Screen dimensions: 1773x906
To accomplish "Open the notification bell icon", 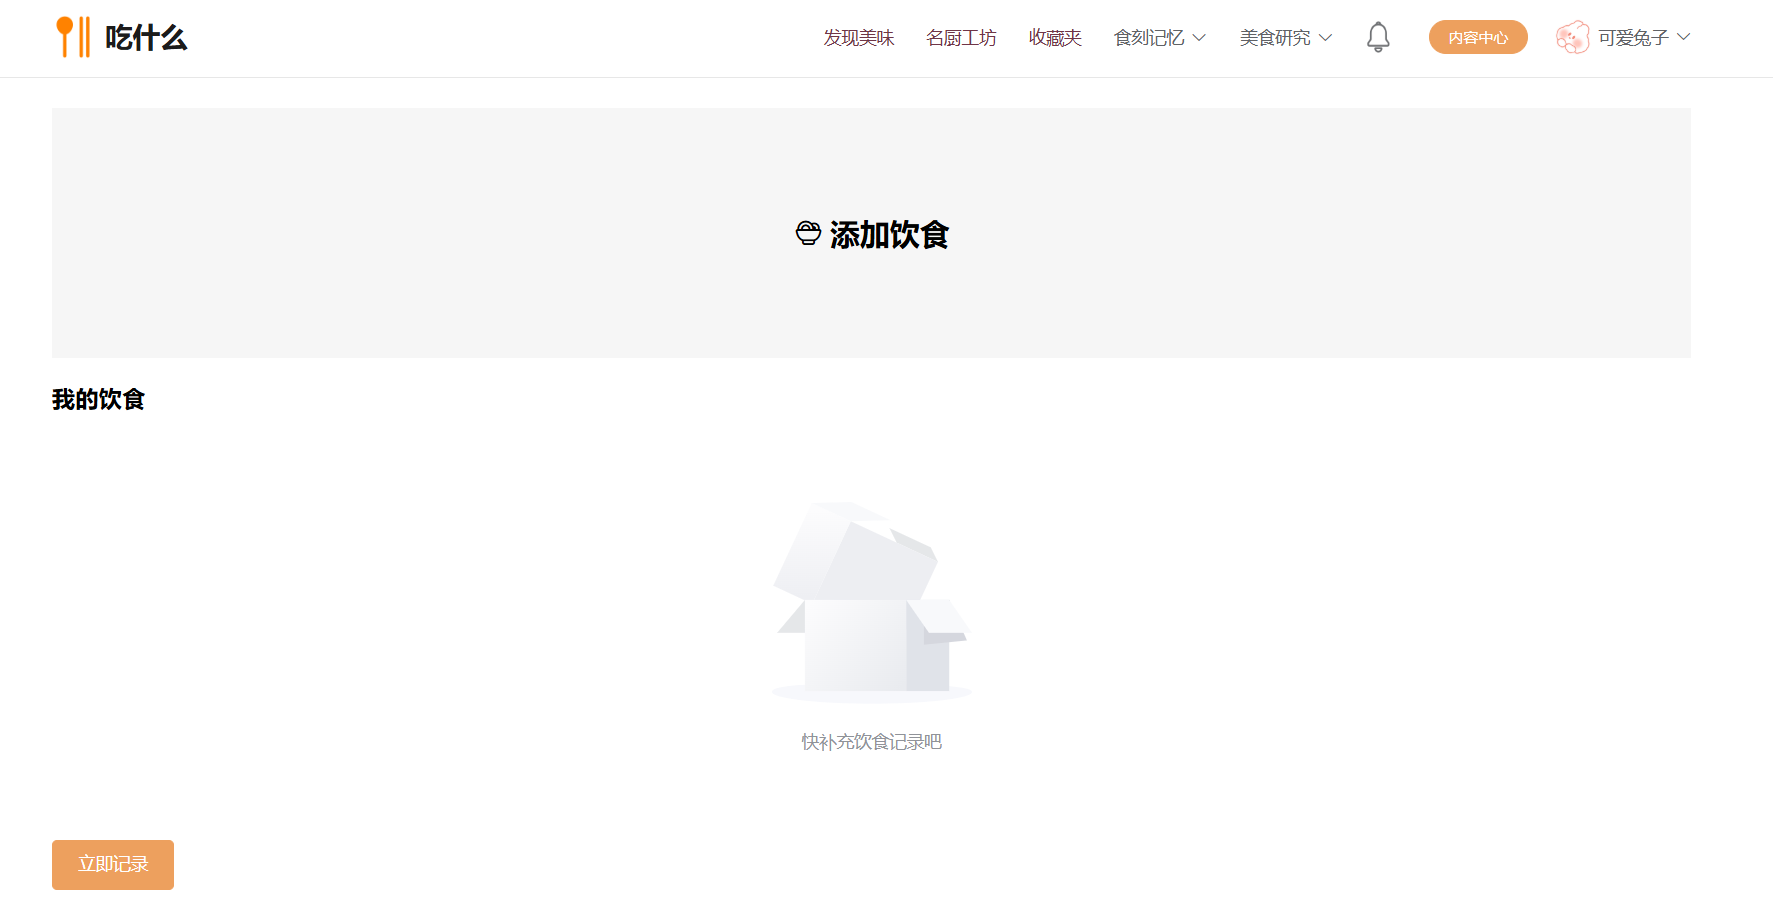I will pyautogui.click(x=1378, y=37).
